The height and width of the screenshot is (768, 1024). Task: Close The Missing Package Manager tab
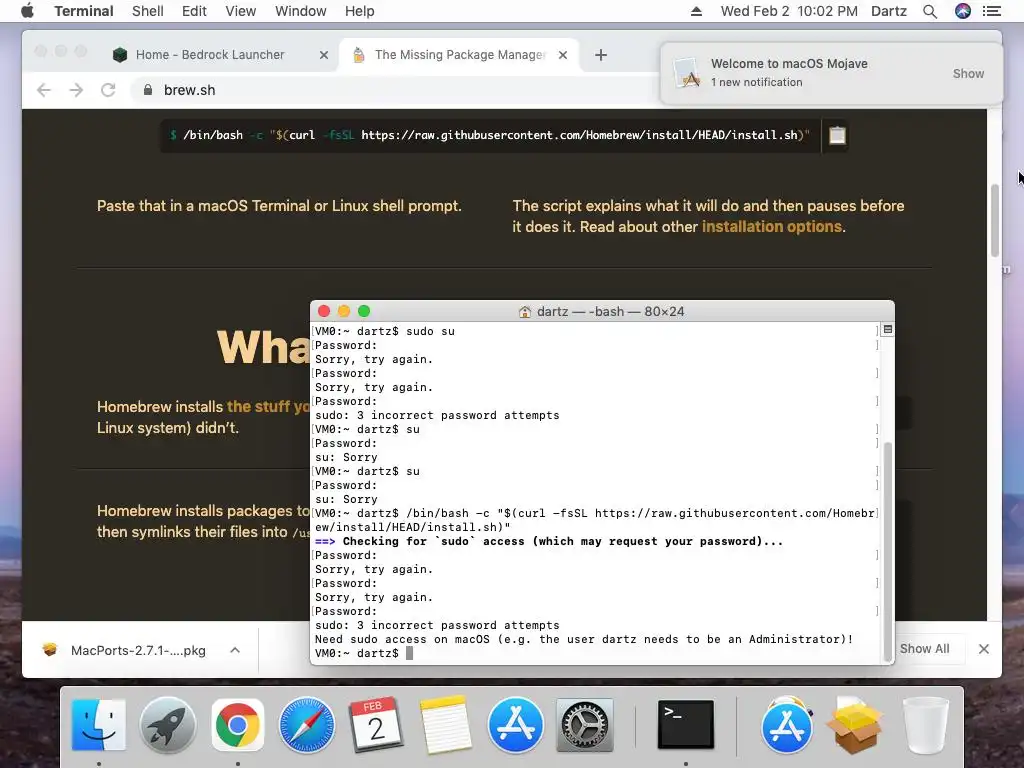563,56
